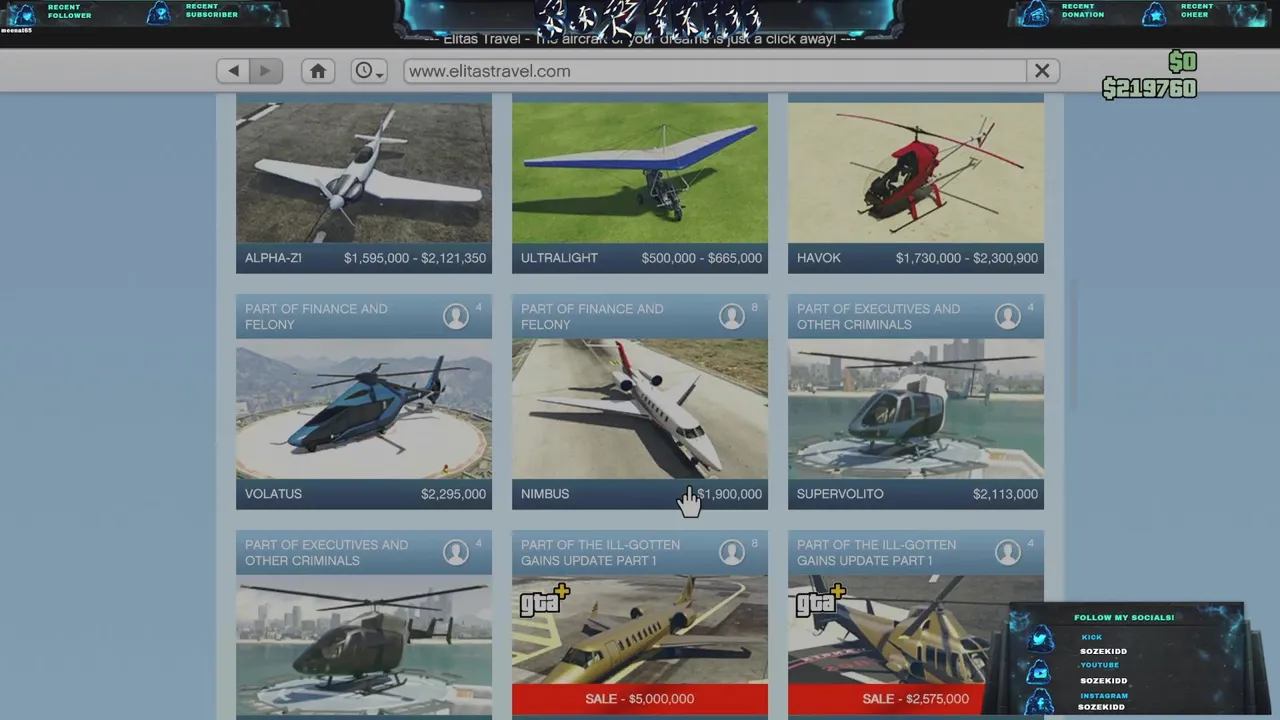Select the SuperVolito helicopter image
1280x720 pixels.
pos(916,409)
